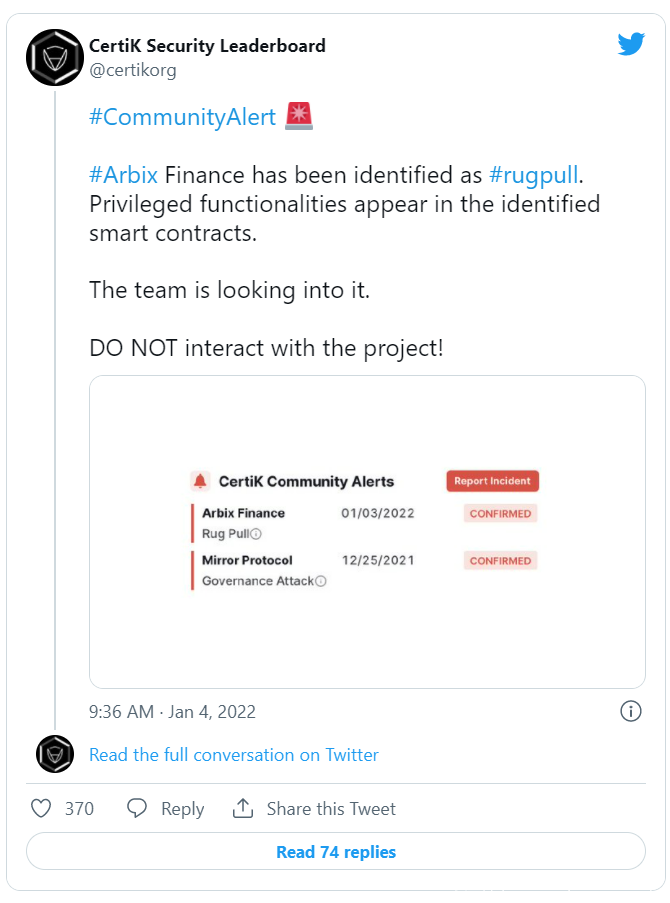
Task: Click the Share this Tweet label
Action: pyautogui.click(x=331, y=809)
